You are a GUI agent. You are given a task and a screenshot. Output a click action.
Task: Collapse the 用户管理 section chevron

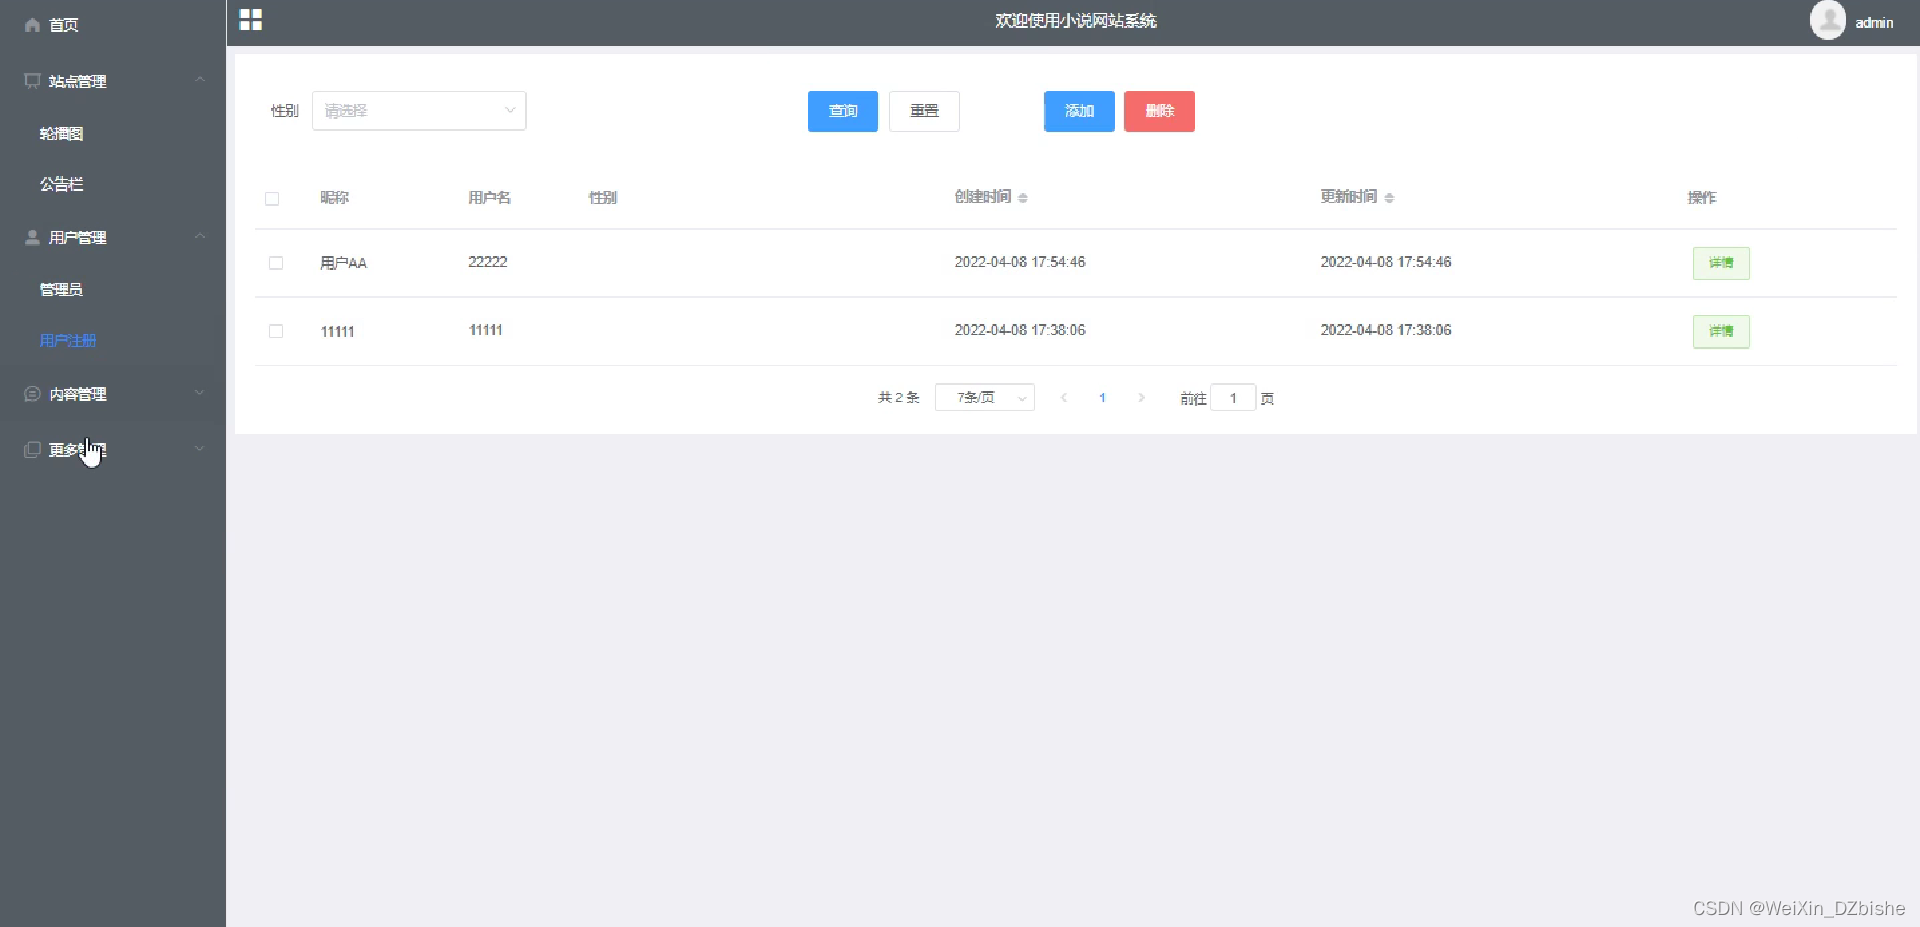tap(200, 236)
